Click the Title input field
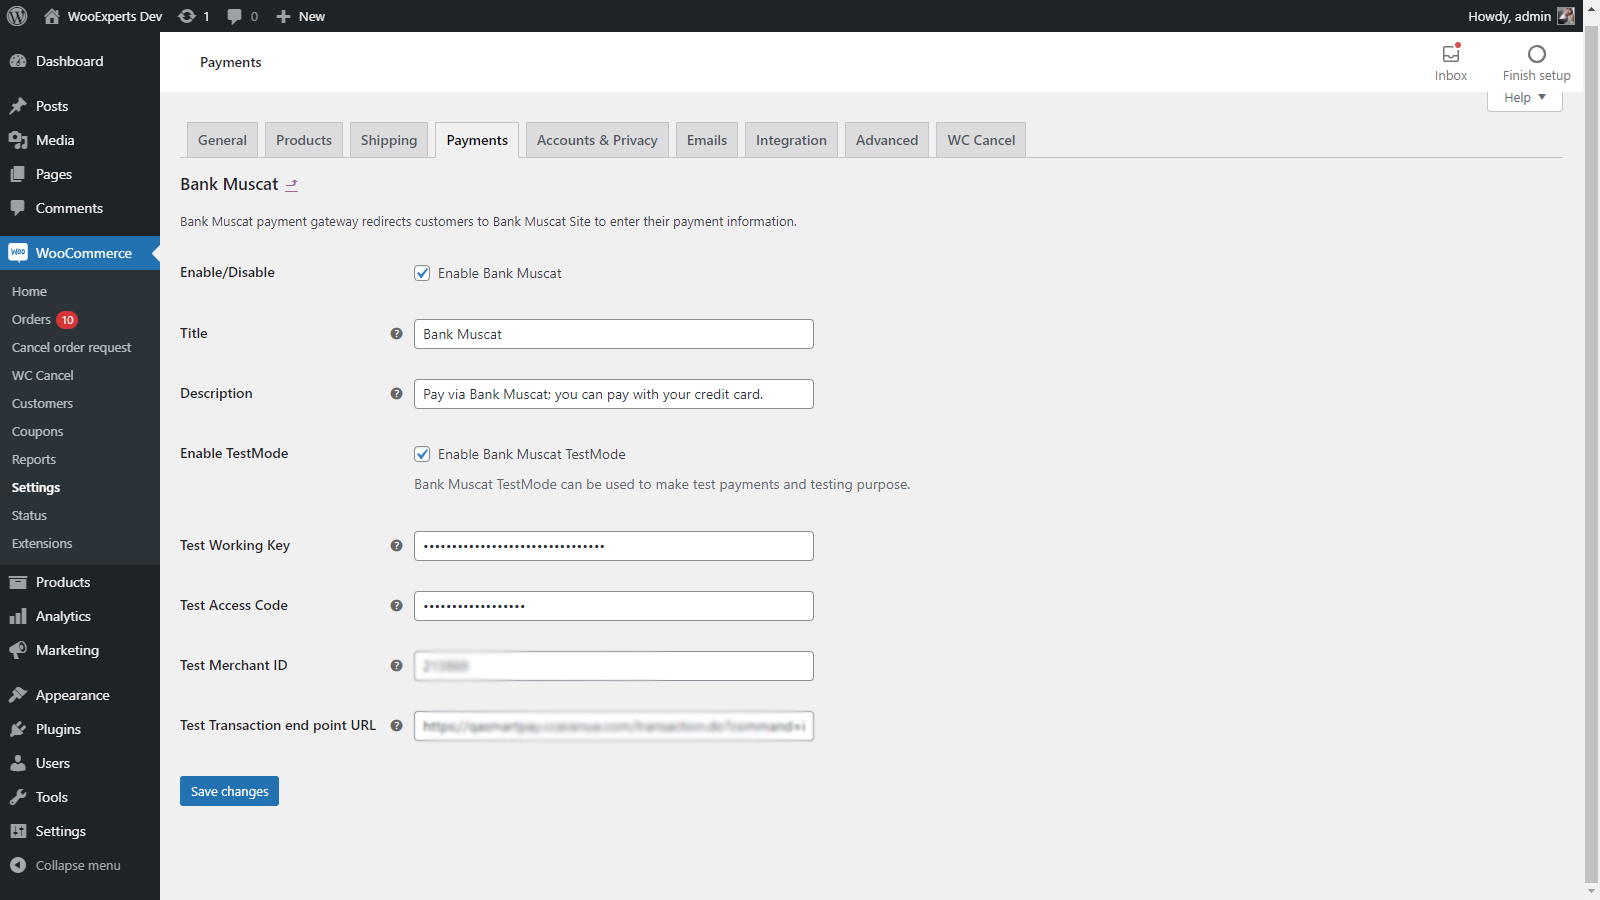Image resolution: width=1600 pixels, height=900 pixels. pos(614,334)
